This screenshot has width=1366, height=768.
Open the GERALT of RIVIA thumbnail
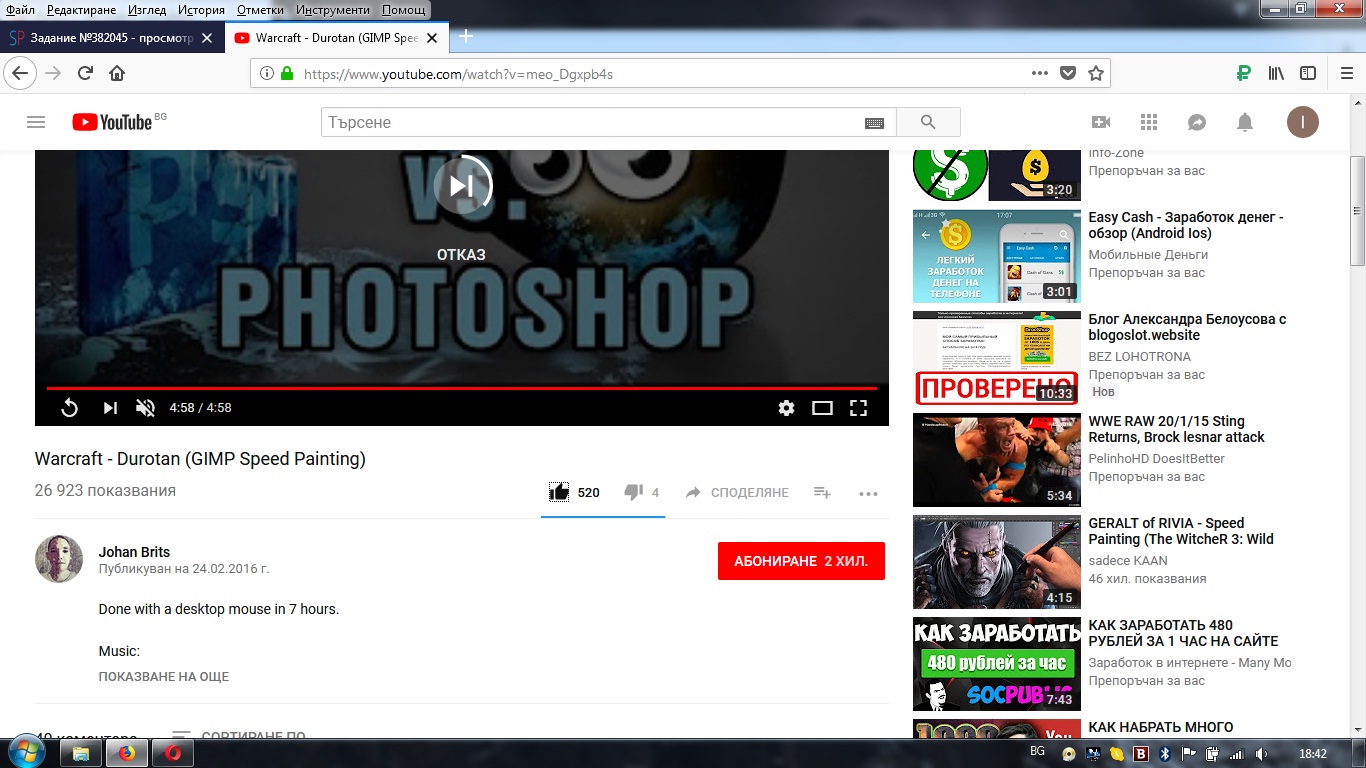tap(997, 562)
